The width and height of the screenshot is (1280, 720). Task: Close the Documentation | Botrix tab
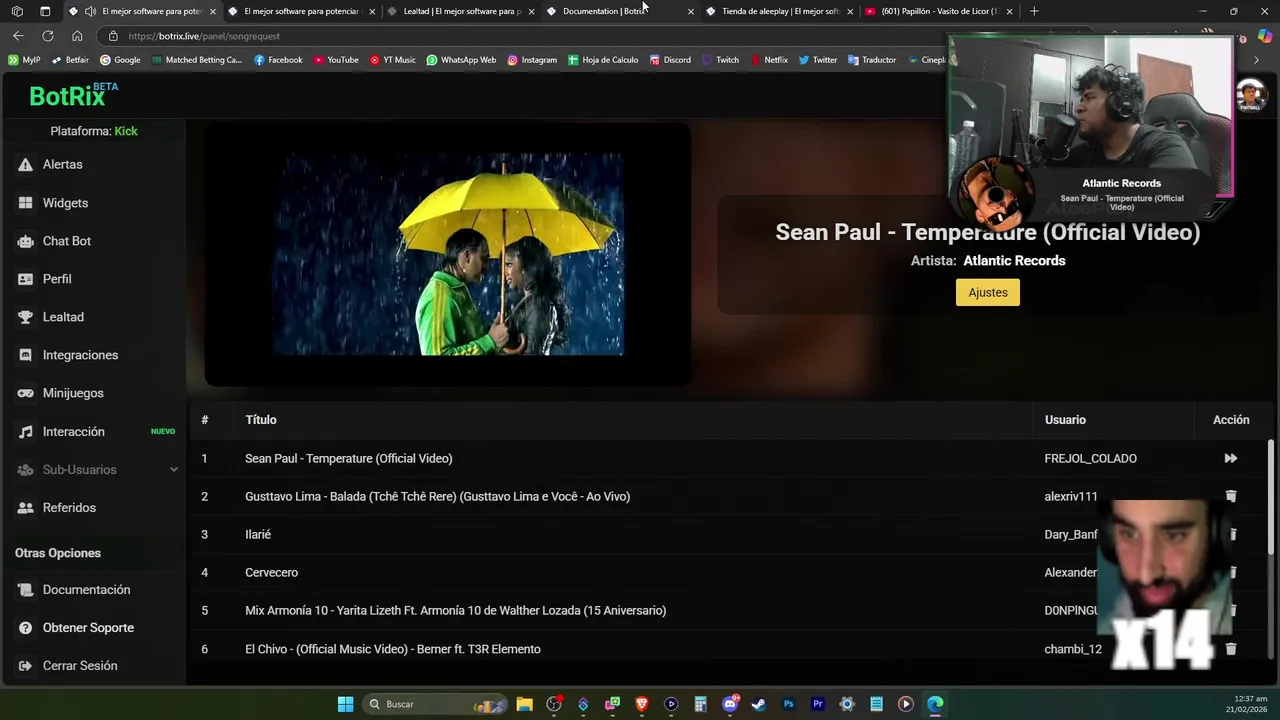[x=690, y=11]
